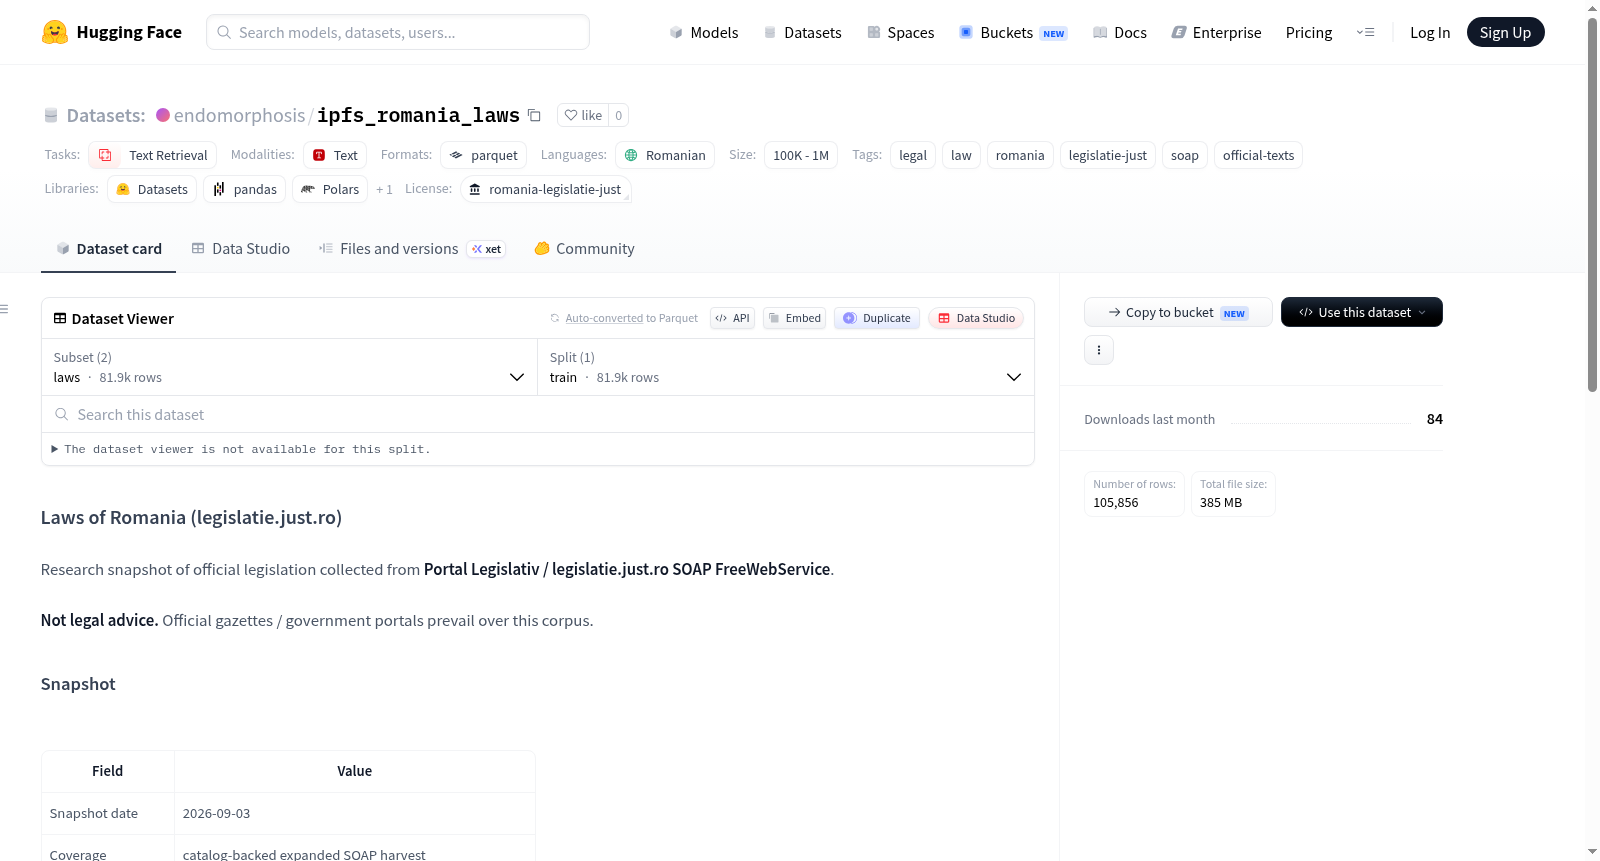Open the Data Studio button in viewer header
1600x861 pixels.
click(x=976, y=318)
